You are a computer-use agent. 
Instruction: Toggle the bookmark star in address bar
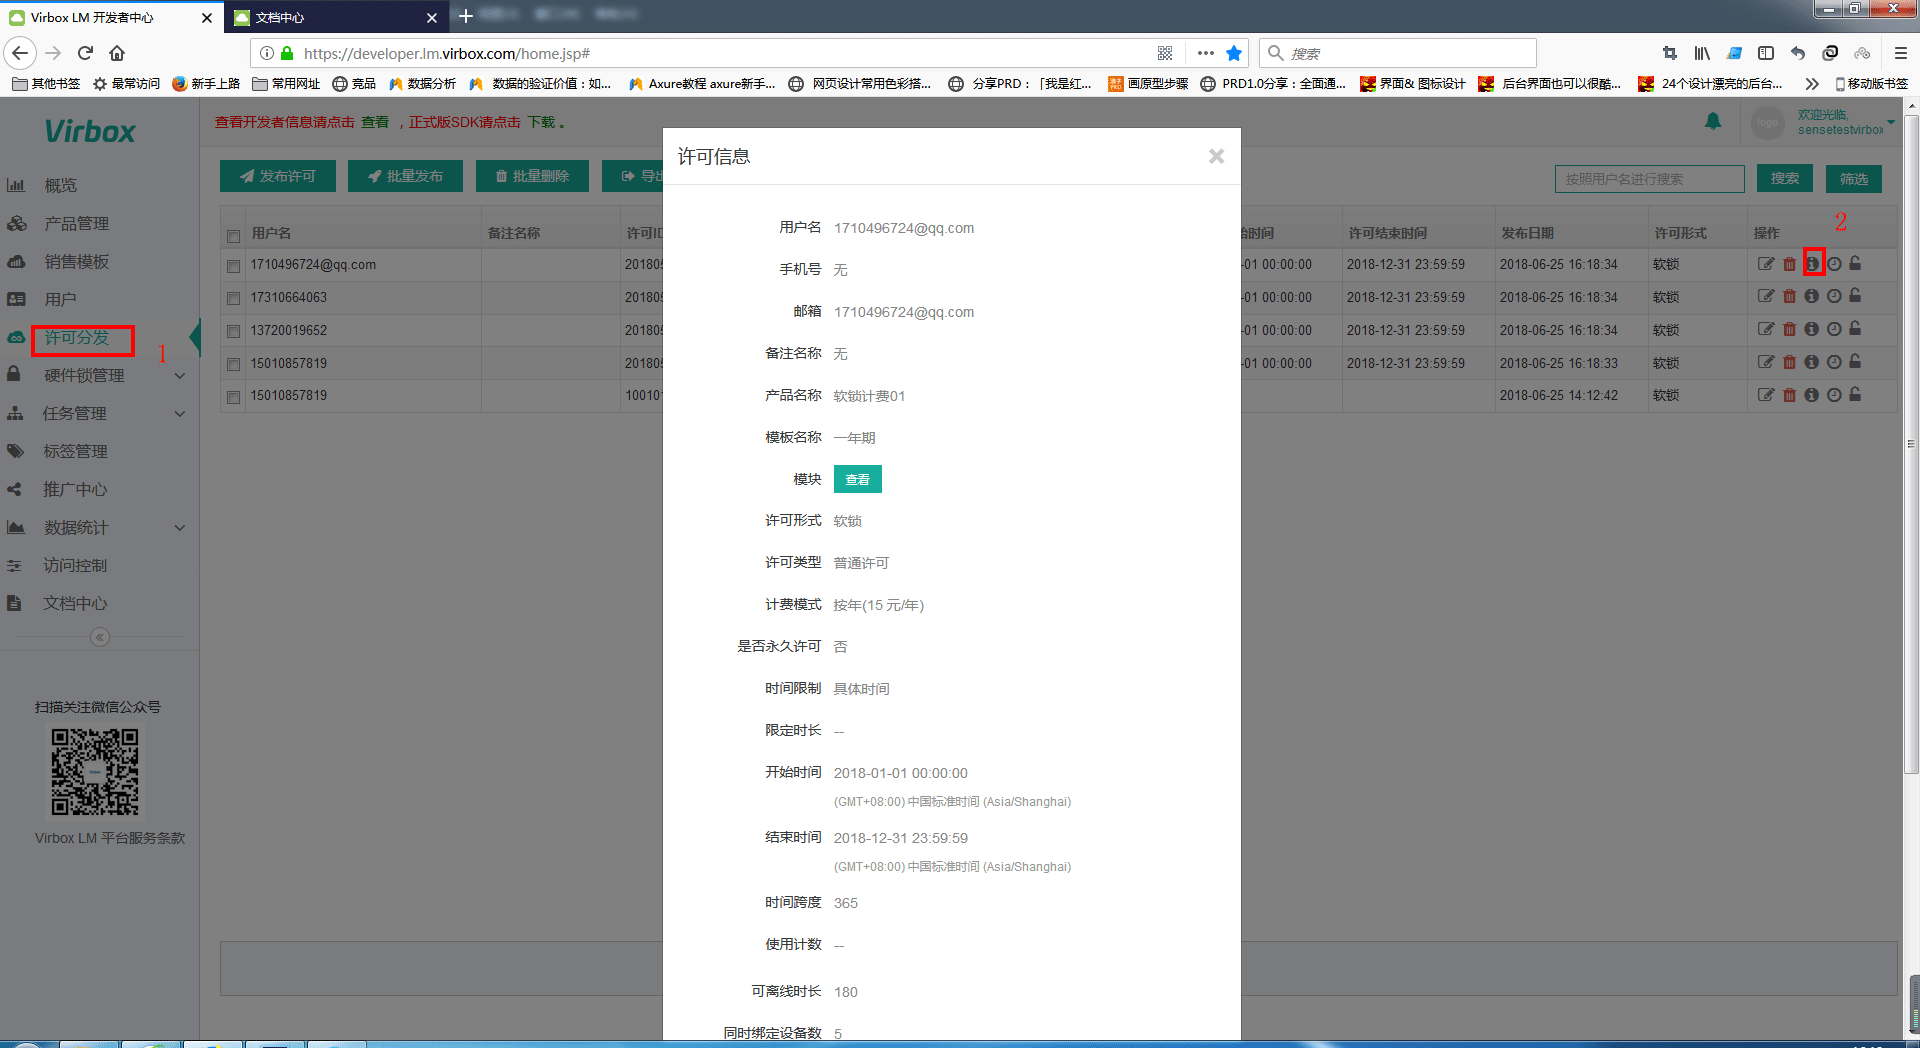(1234, 53)
